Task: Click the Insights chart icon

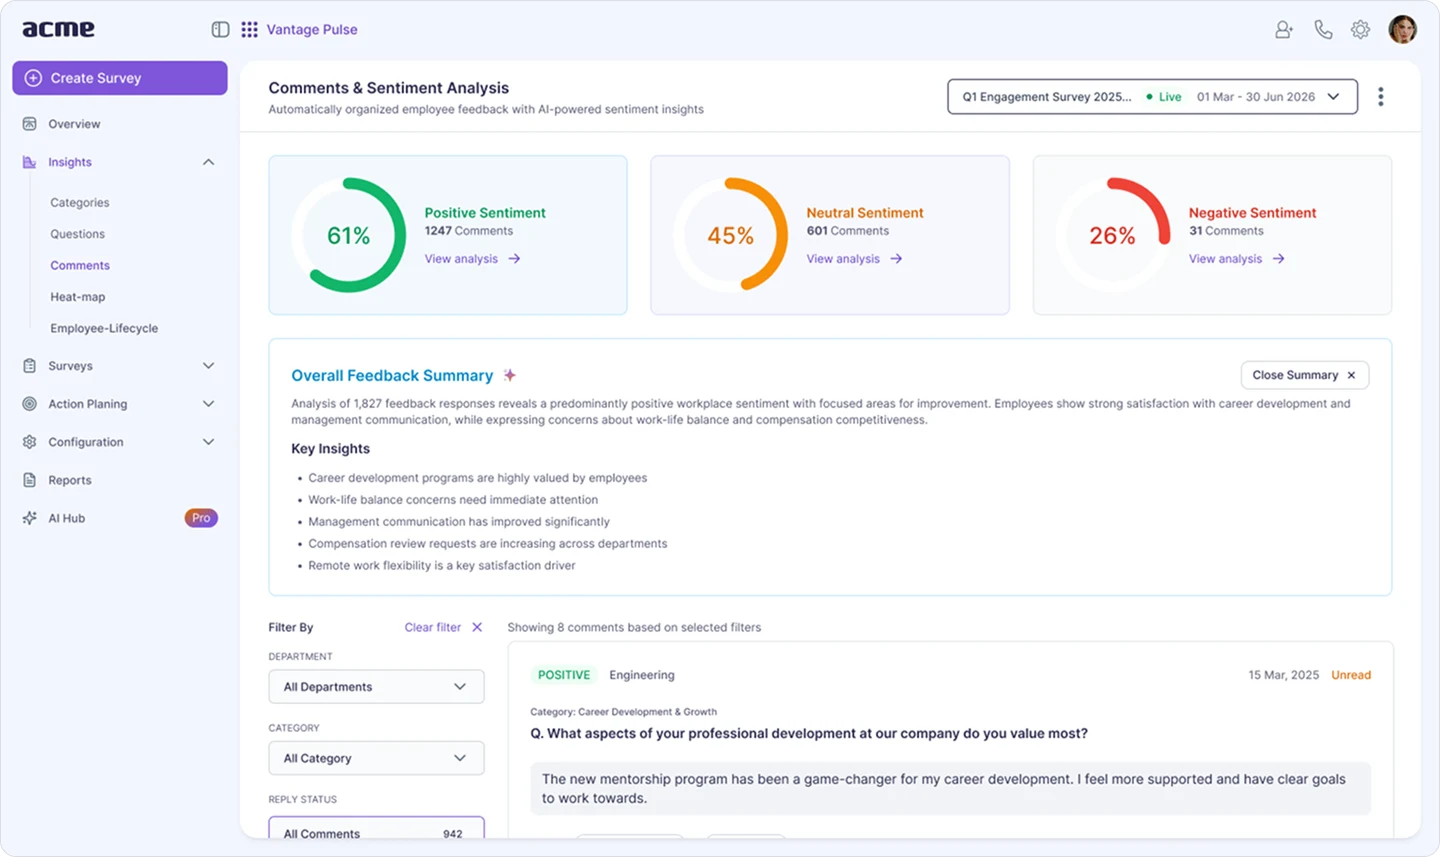Action: 29,161
